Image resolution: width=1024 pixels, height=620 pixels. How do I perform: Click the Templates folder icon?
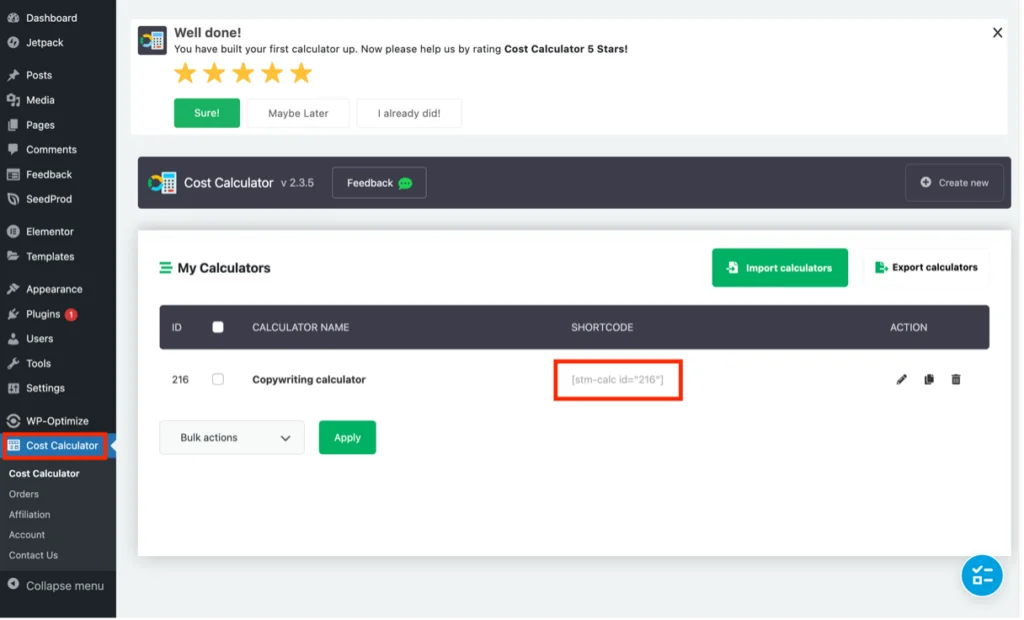(13, 256)
